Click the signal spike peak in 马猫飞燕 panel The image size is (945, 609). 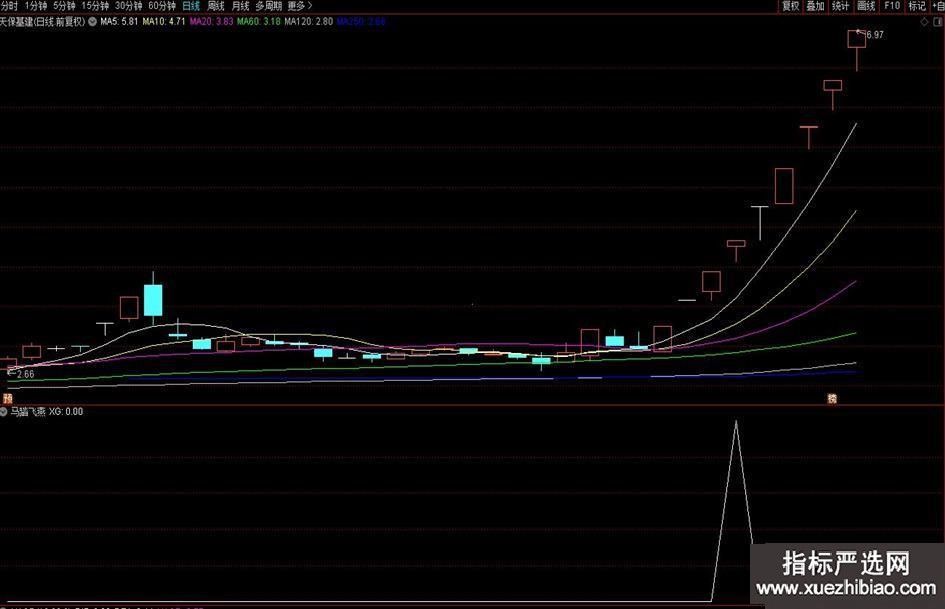tap(736, 423)
